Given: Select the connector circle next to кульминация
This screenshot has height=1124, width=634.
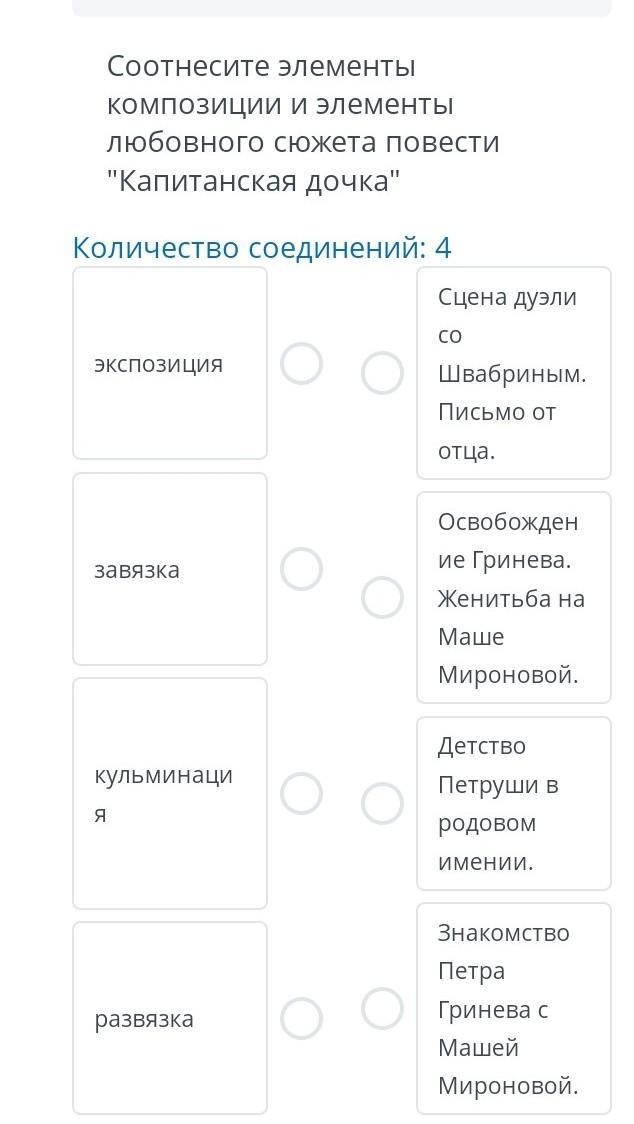Looking at the screenshot, I should (x=301, y=794).
